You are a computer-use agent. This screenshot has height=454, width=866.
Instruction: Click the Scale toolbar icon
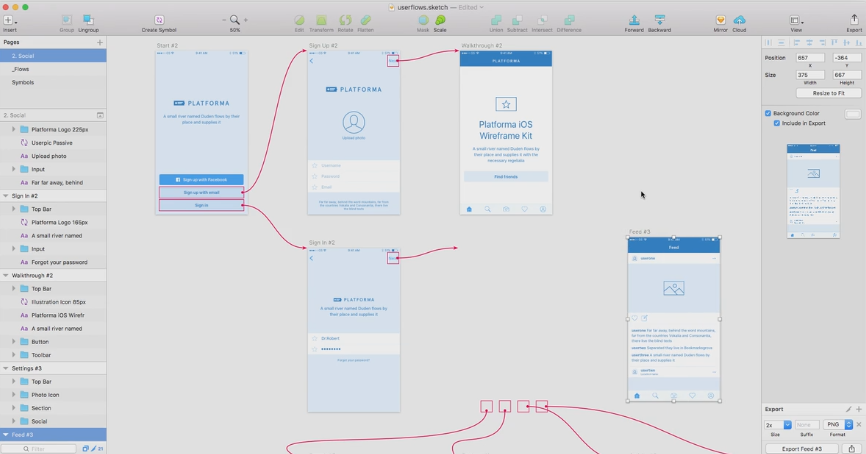440,20
